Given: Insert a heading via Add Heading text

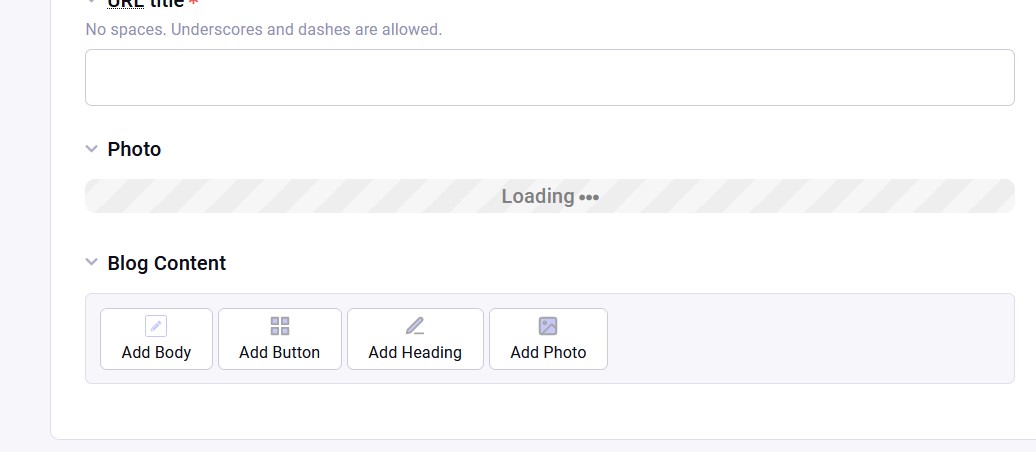Looking at the screenshot, I should (x=415, y=352).
